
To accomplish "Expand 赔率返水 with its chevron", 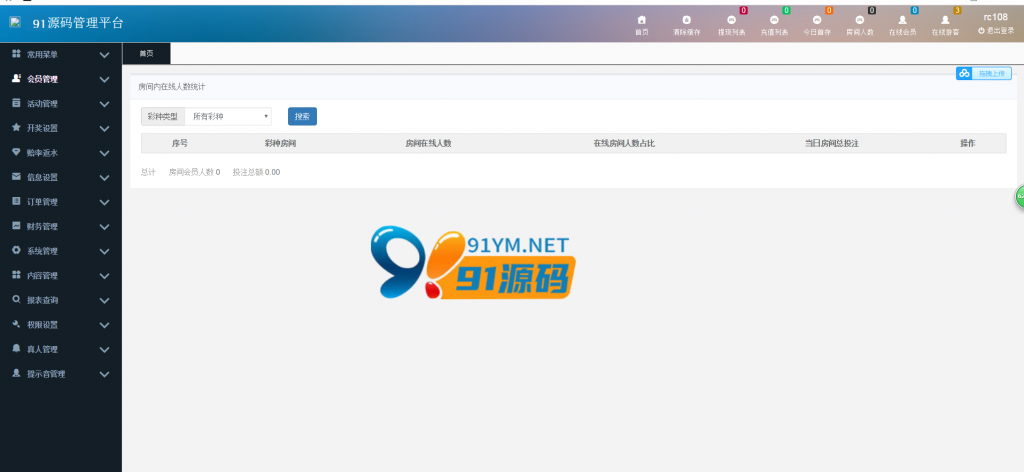I will (104, 153).
